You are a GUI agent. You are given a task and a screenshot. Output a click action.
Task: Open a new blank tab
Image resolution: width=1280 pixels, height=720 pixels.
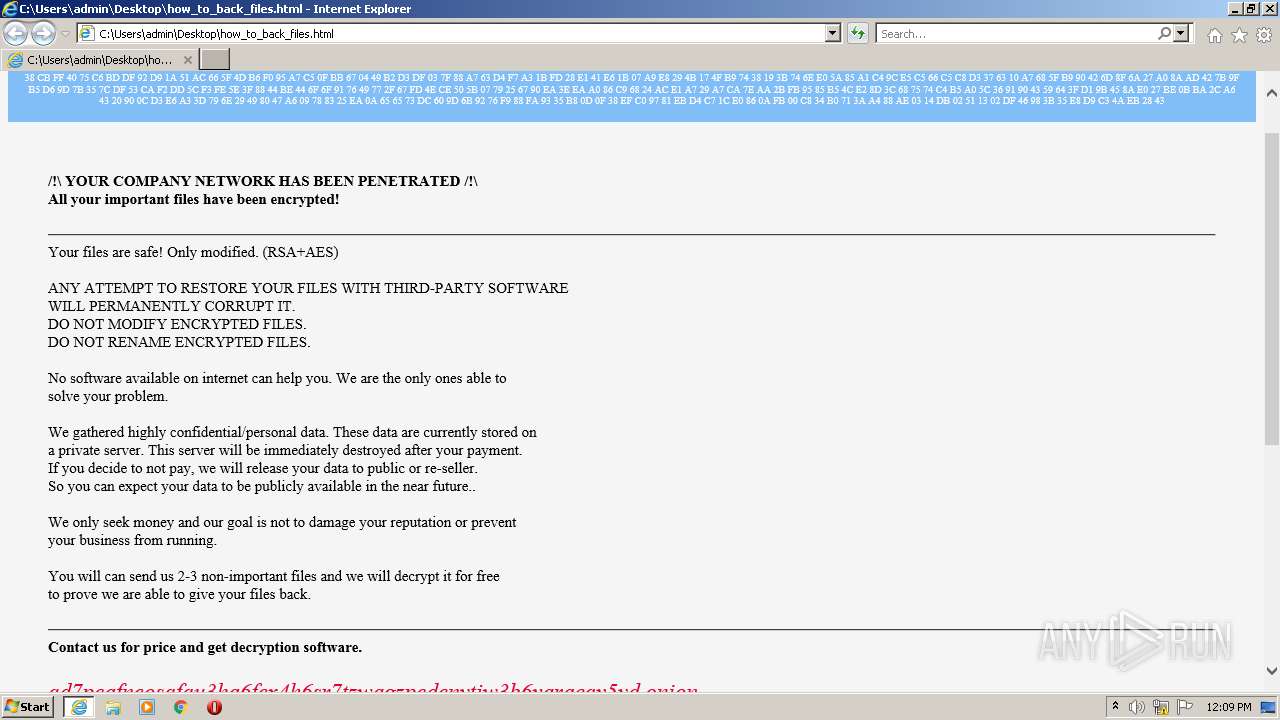pyautogui.click(x=215, y=60)
